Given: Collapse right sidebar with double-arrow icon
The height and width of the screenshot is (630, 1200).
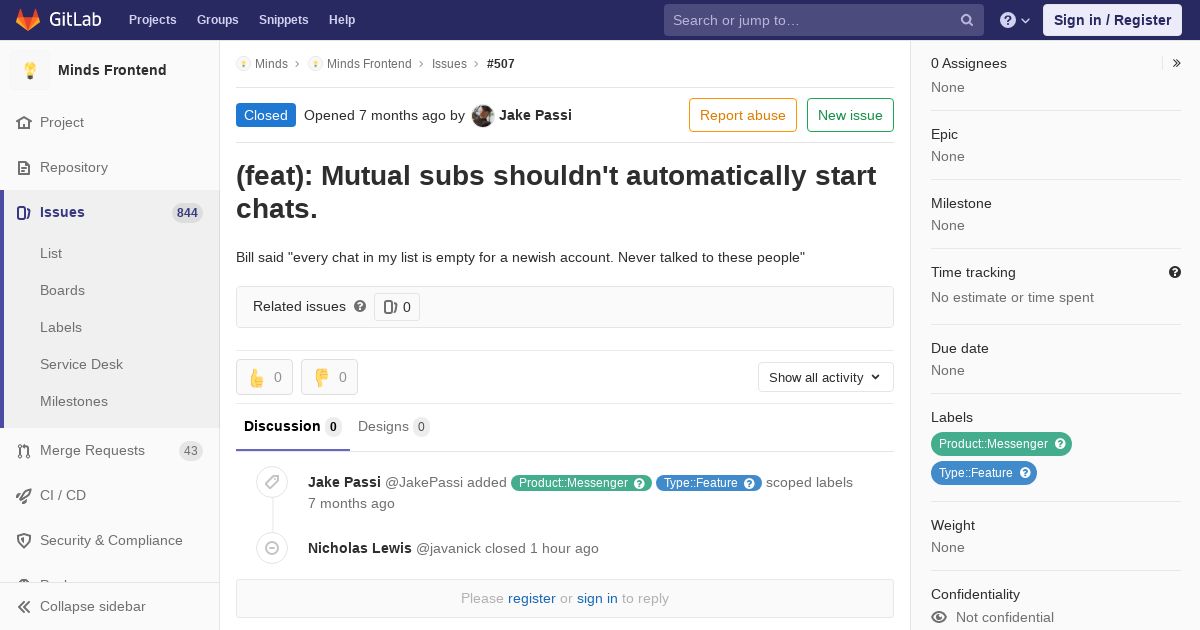Looking at the screenshot, I should point(1177,63).
